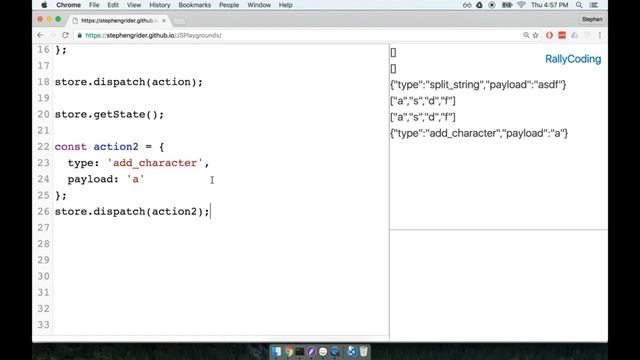Image resolution: width=640 pixels, height=360 pixels.
Task: Open the History menu
Action: [x=159, y=5]
